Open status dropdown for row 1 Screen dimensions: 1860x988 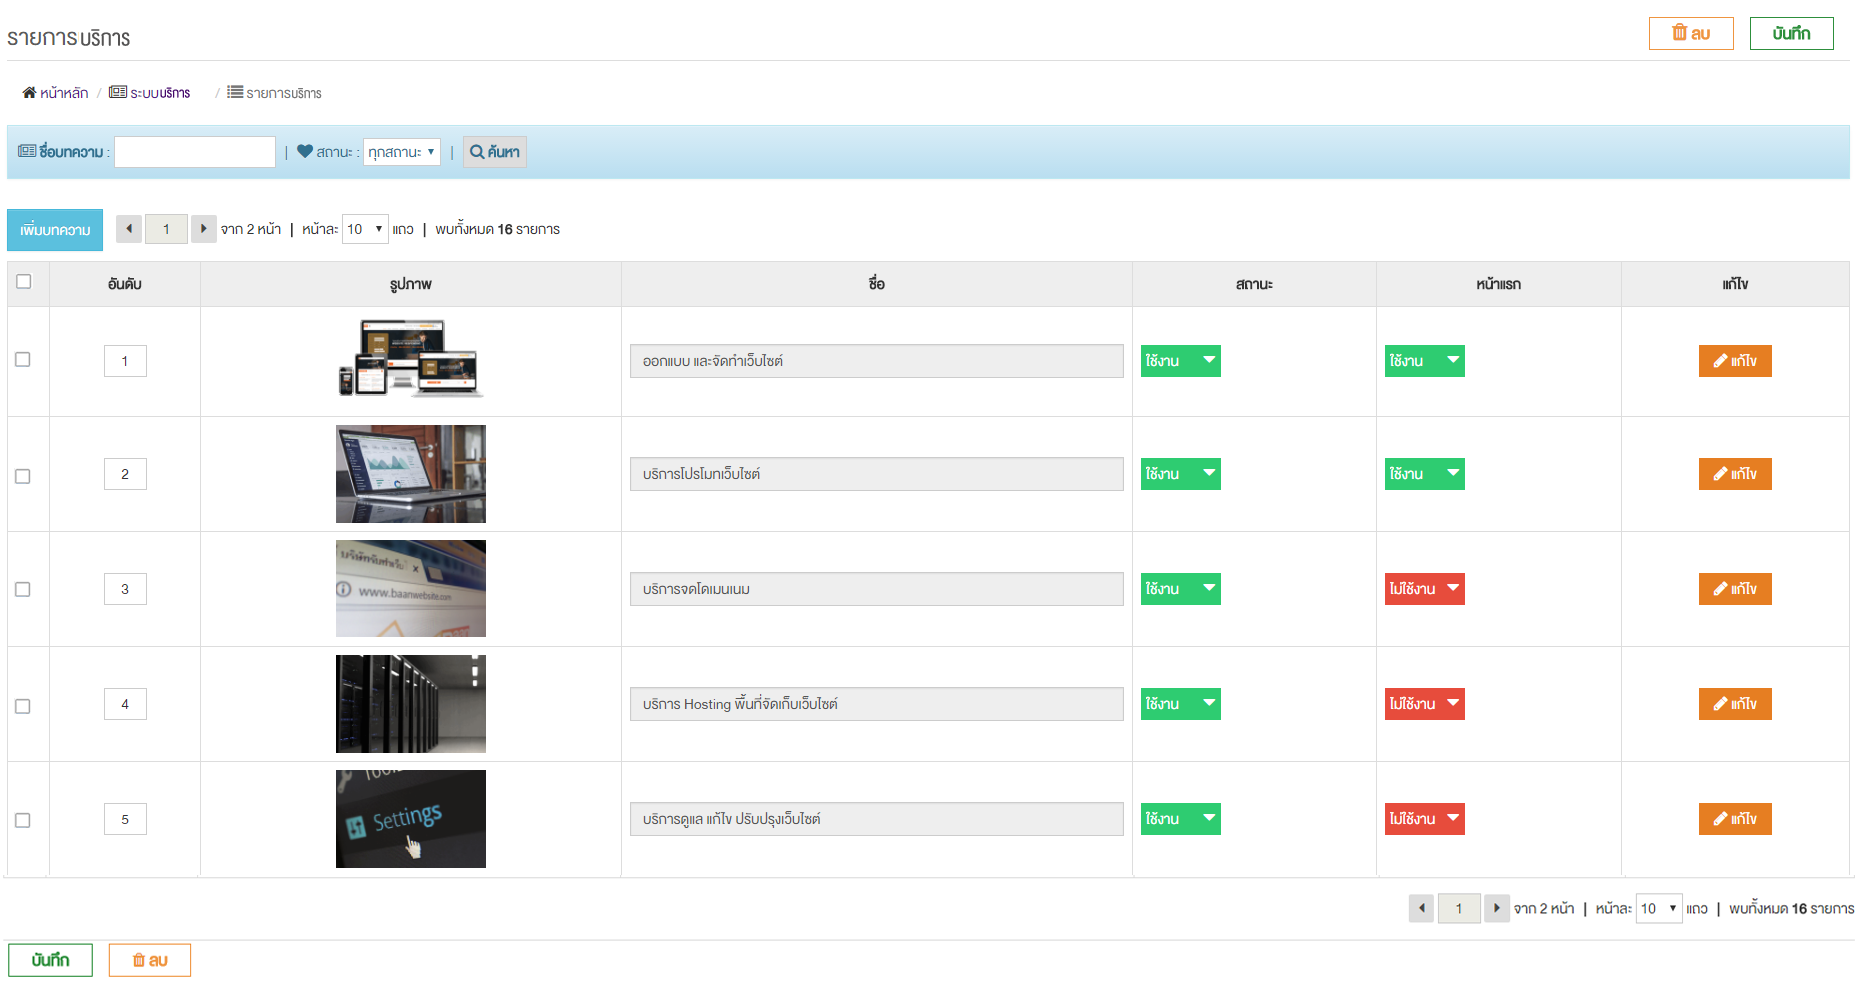coord(1181,361)
